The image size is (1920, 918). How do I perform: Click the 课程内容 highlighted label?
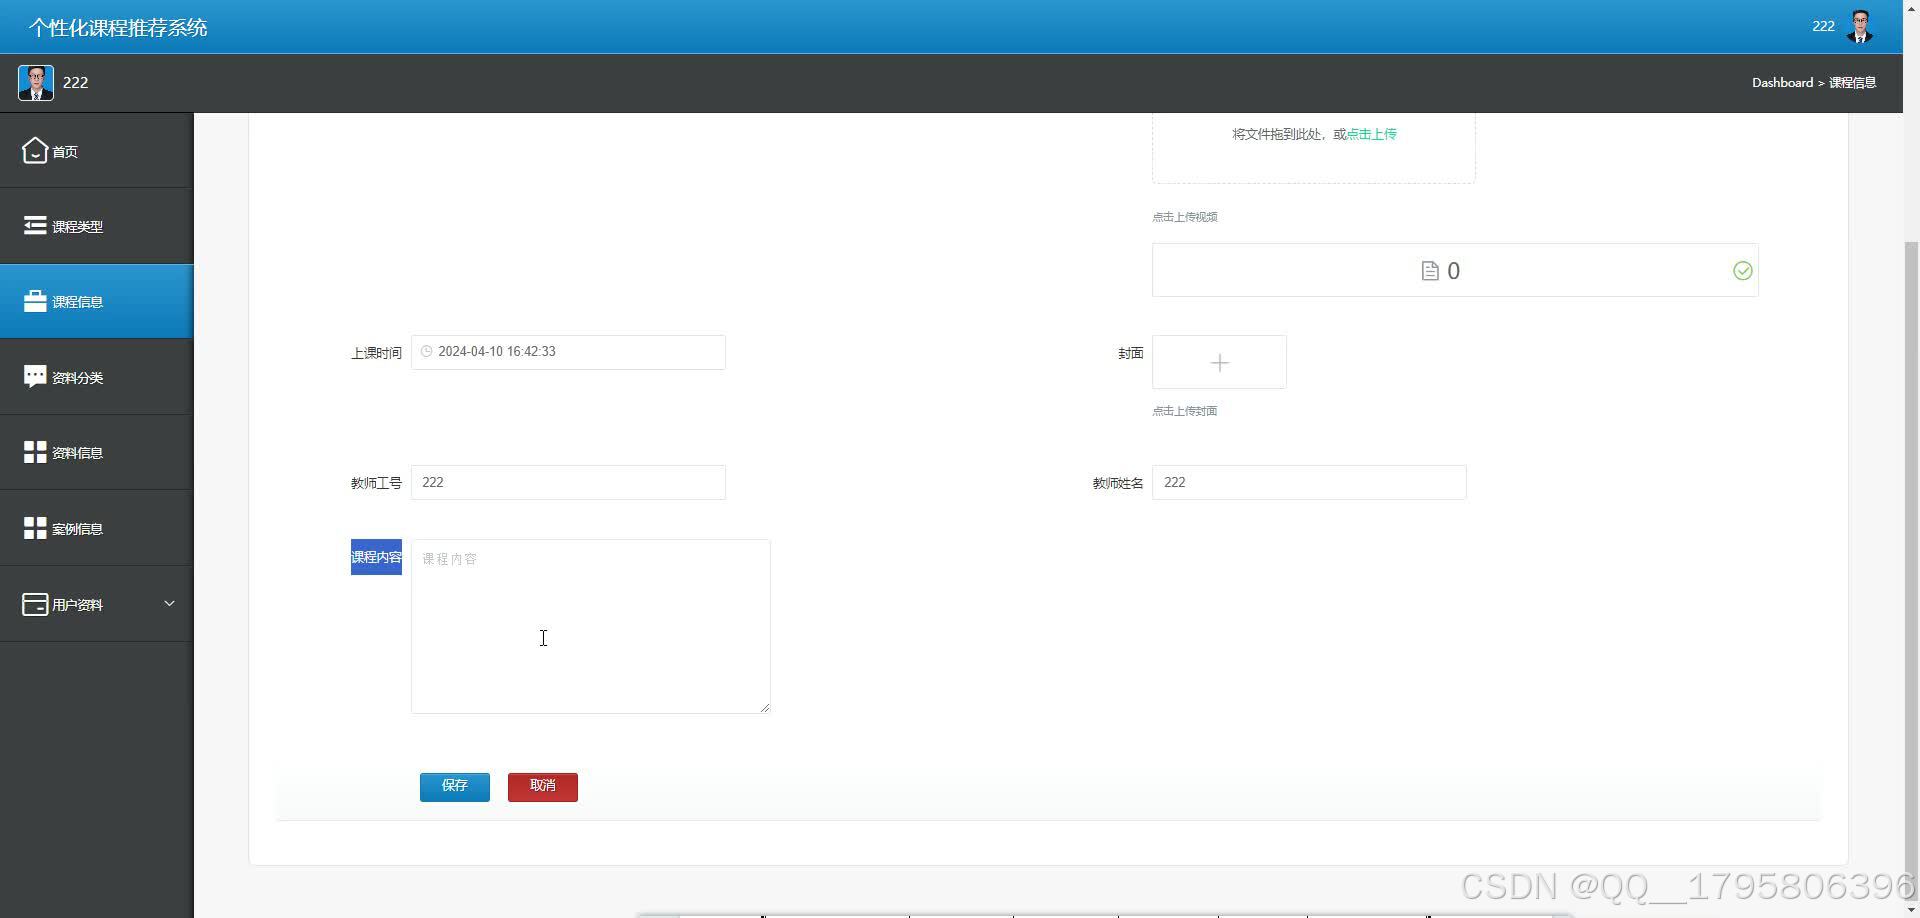pos(376,557)
